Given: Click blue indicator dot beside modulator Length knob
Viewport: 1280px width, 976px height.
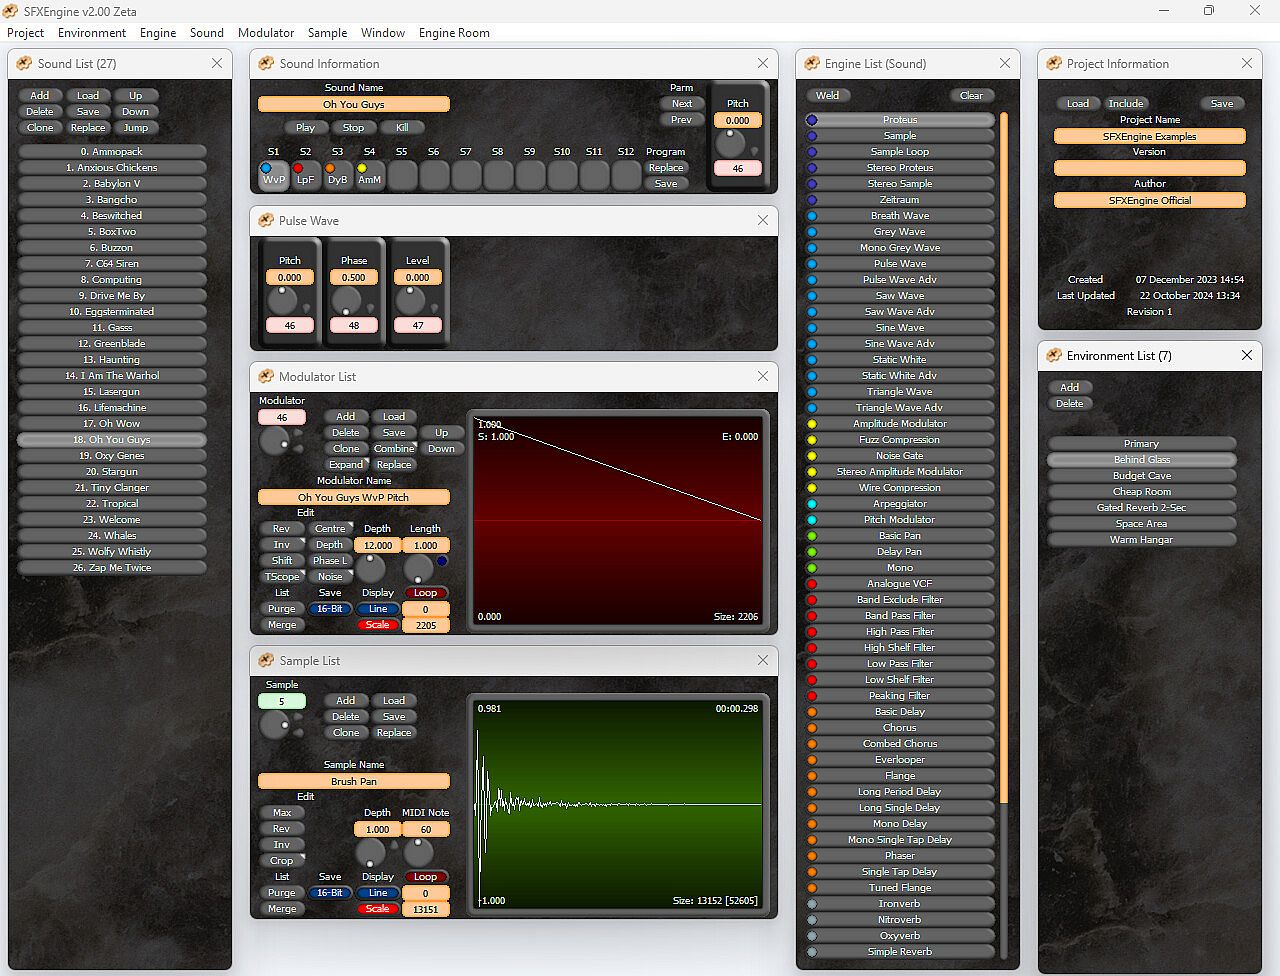Looking at the screenshot, I should point(442,561).
